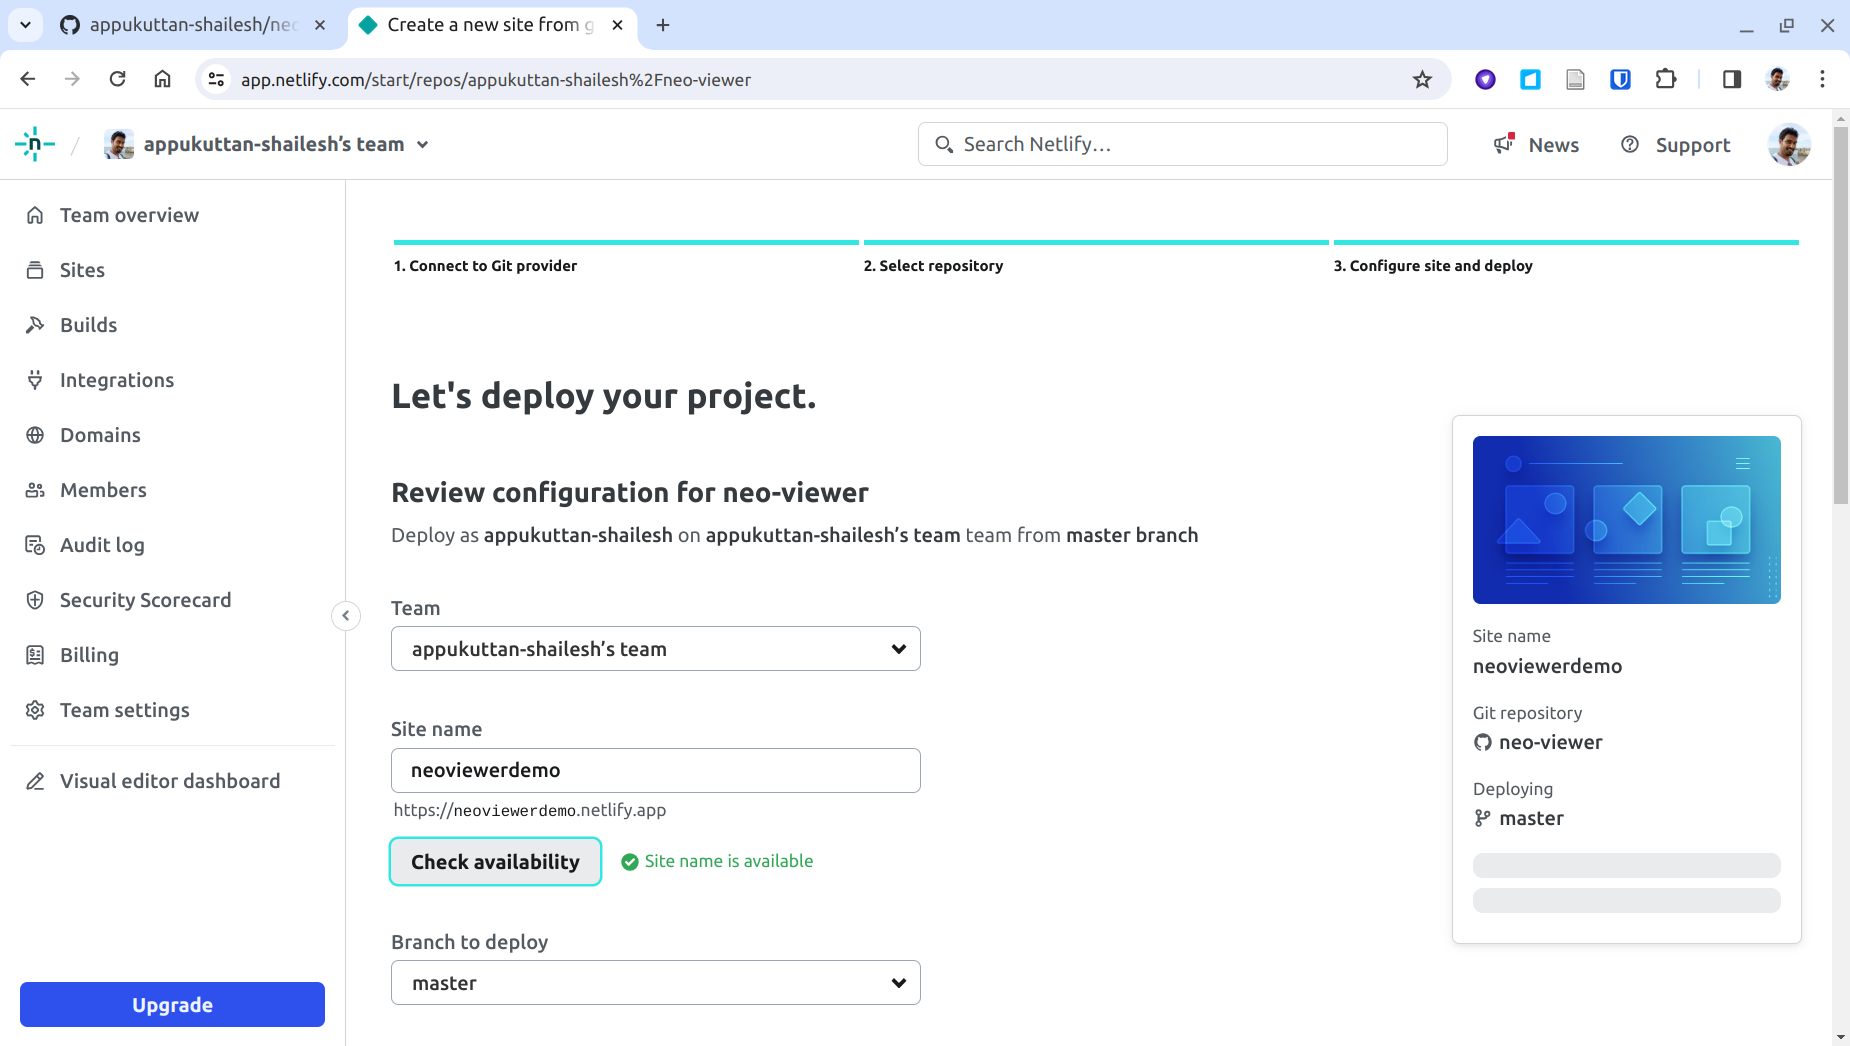Open the Branch to deploy dropdown
The height and width of the screenshot is (1046, 1850).
655,982
